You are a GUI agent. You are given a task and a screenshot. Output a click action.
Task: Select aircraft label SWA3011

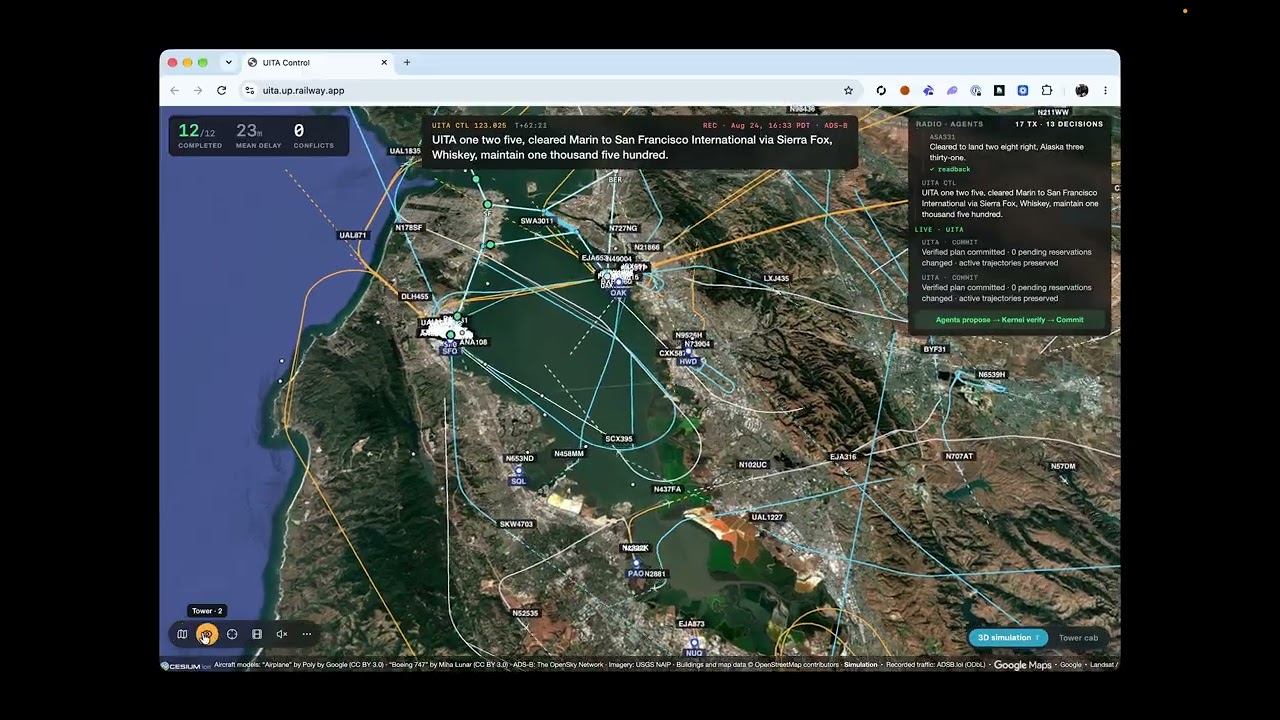click(x=537, y=221)
